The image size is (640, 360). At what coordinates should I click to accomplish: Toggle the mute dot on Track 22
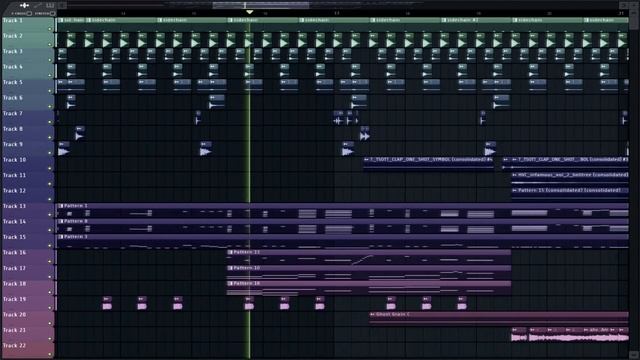[50, 354]
